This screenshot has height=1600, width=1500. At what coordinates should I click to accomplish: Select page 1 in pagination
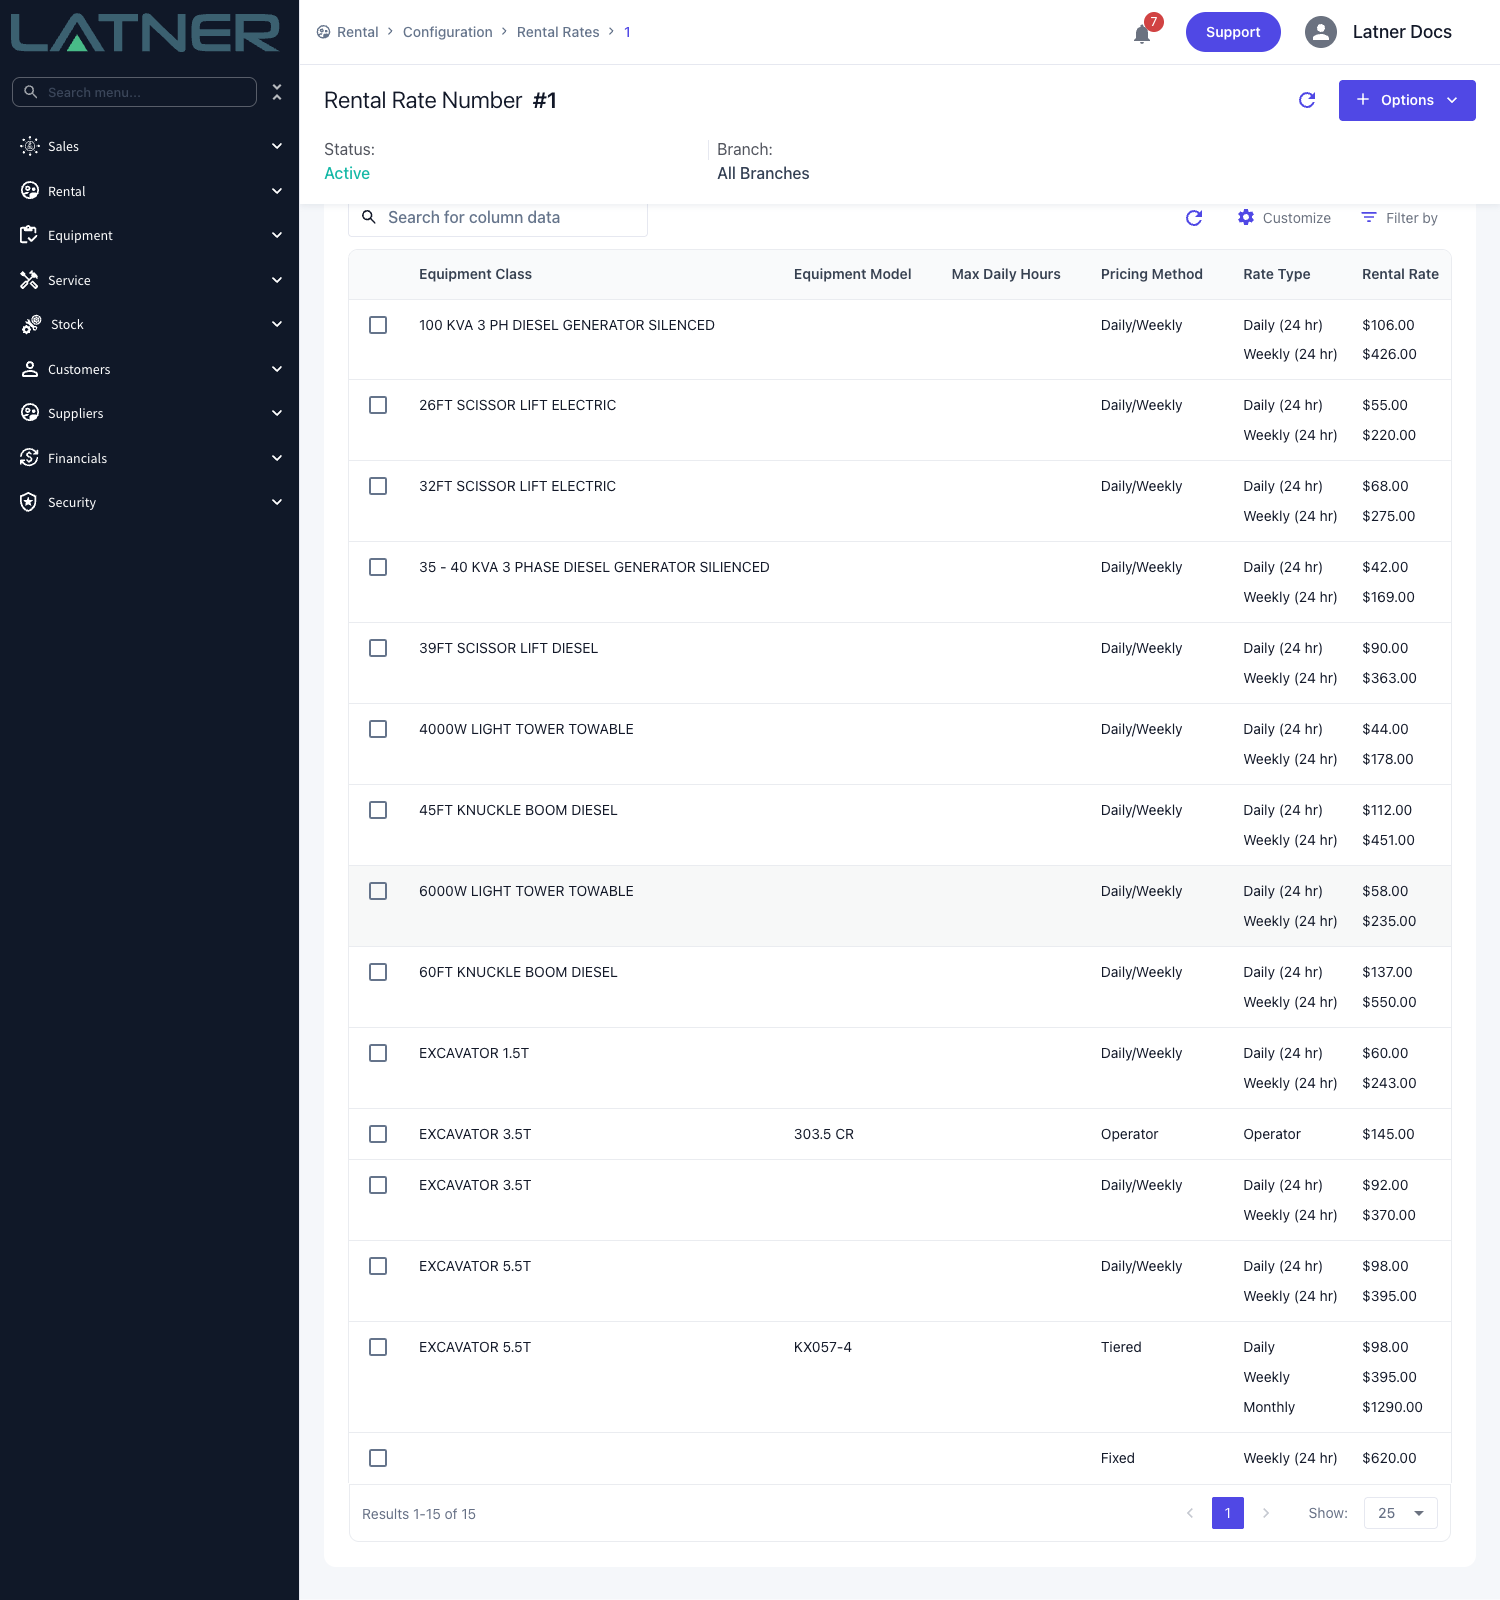click(1228, 1513)
